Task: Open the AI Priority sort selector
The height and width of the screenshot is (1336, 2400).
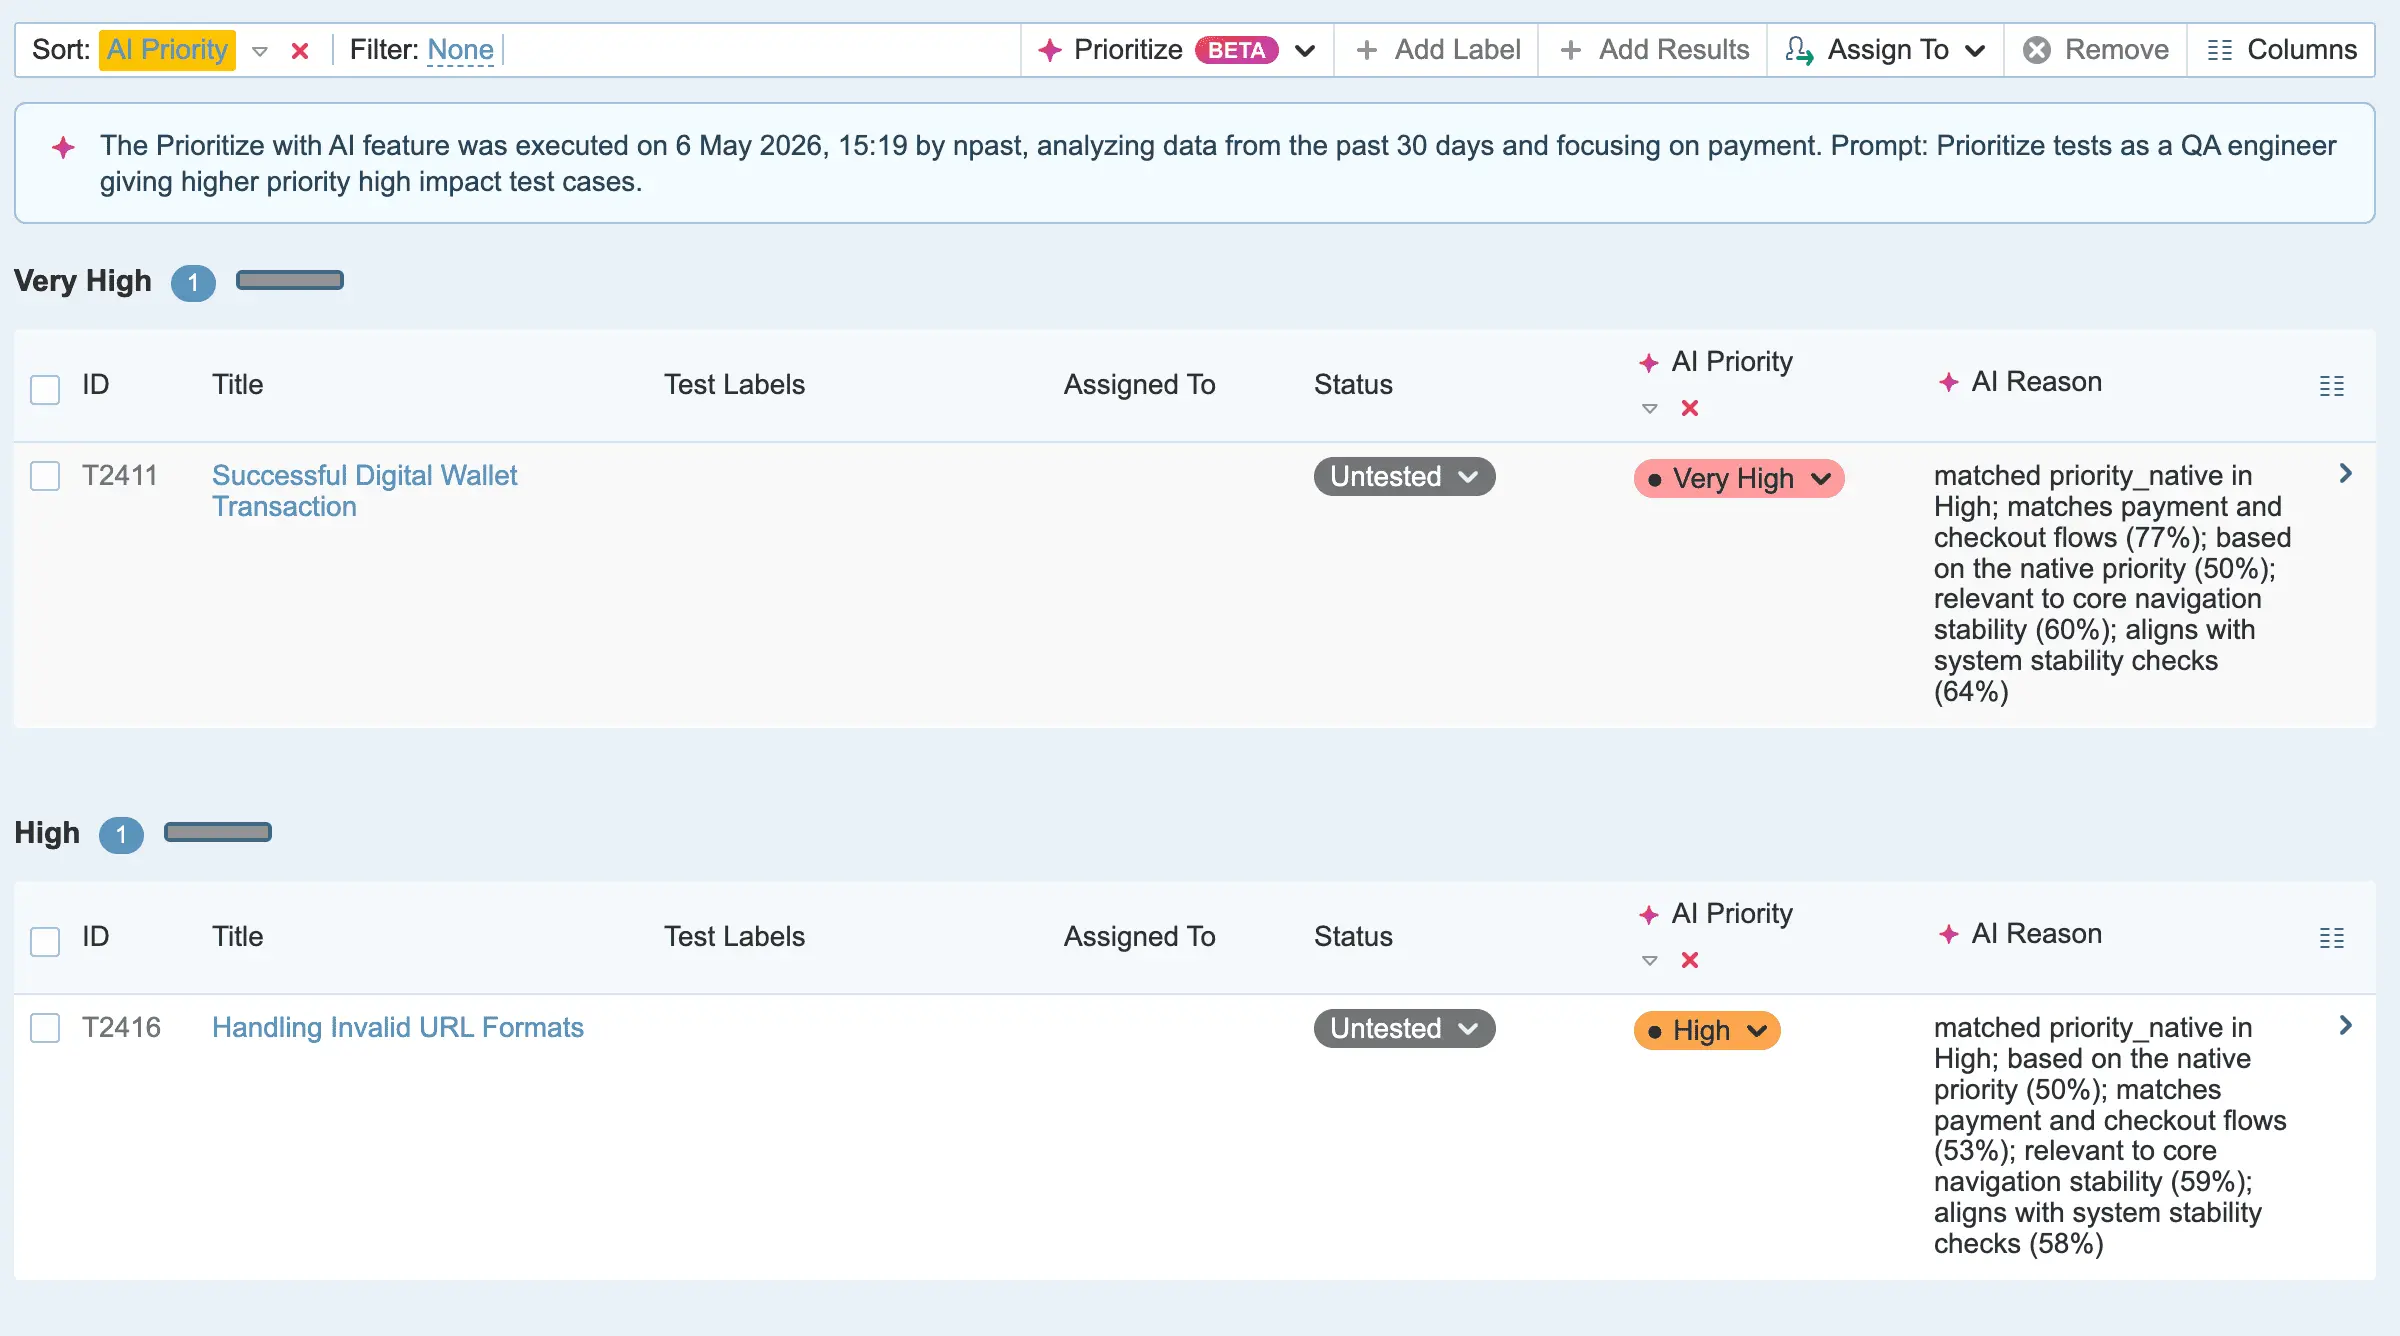Action: (167, 50)
